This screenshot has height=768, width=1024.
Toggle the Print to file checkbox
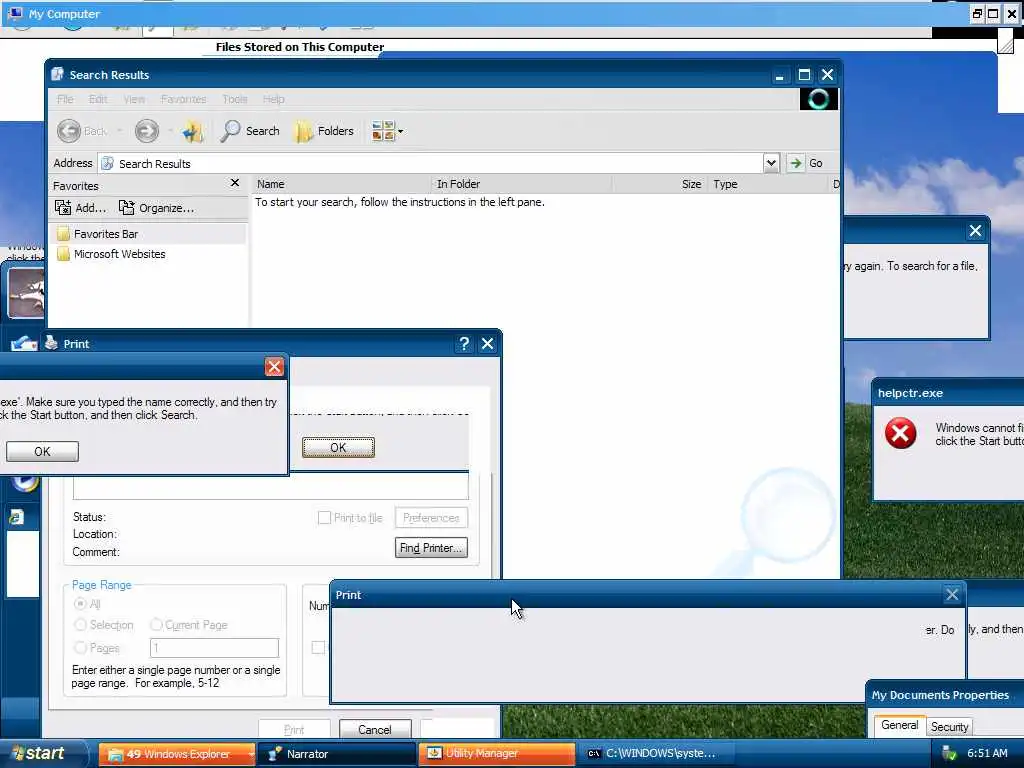coord(324,518)
